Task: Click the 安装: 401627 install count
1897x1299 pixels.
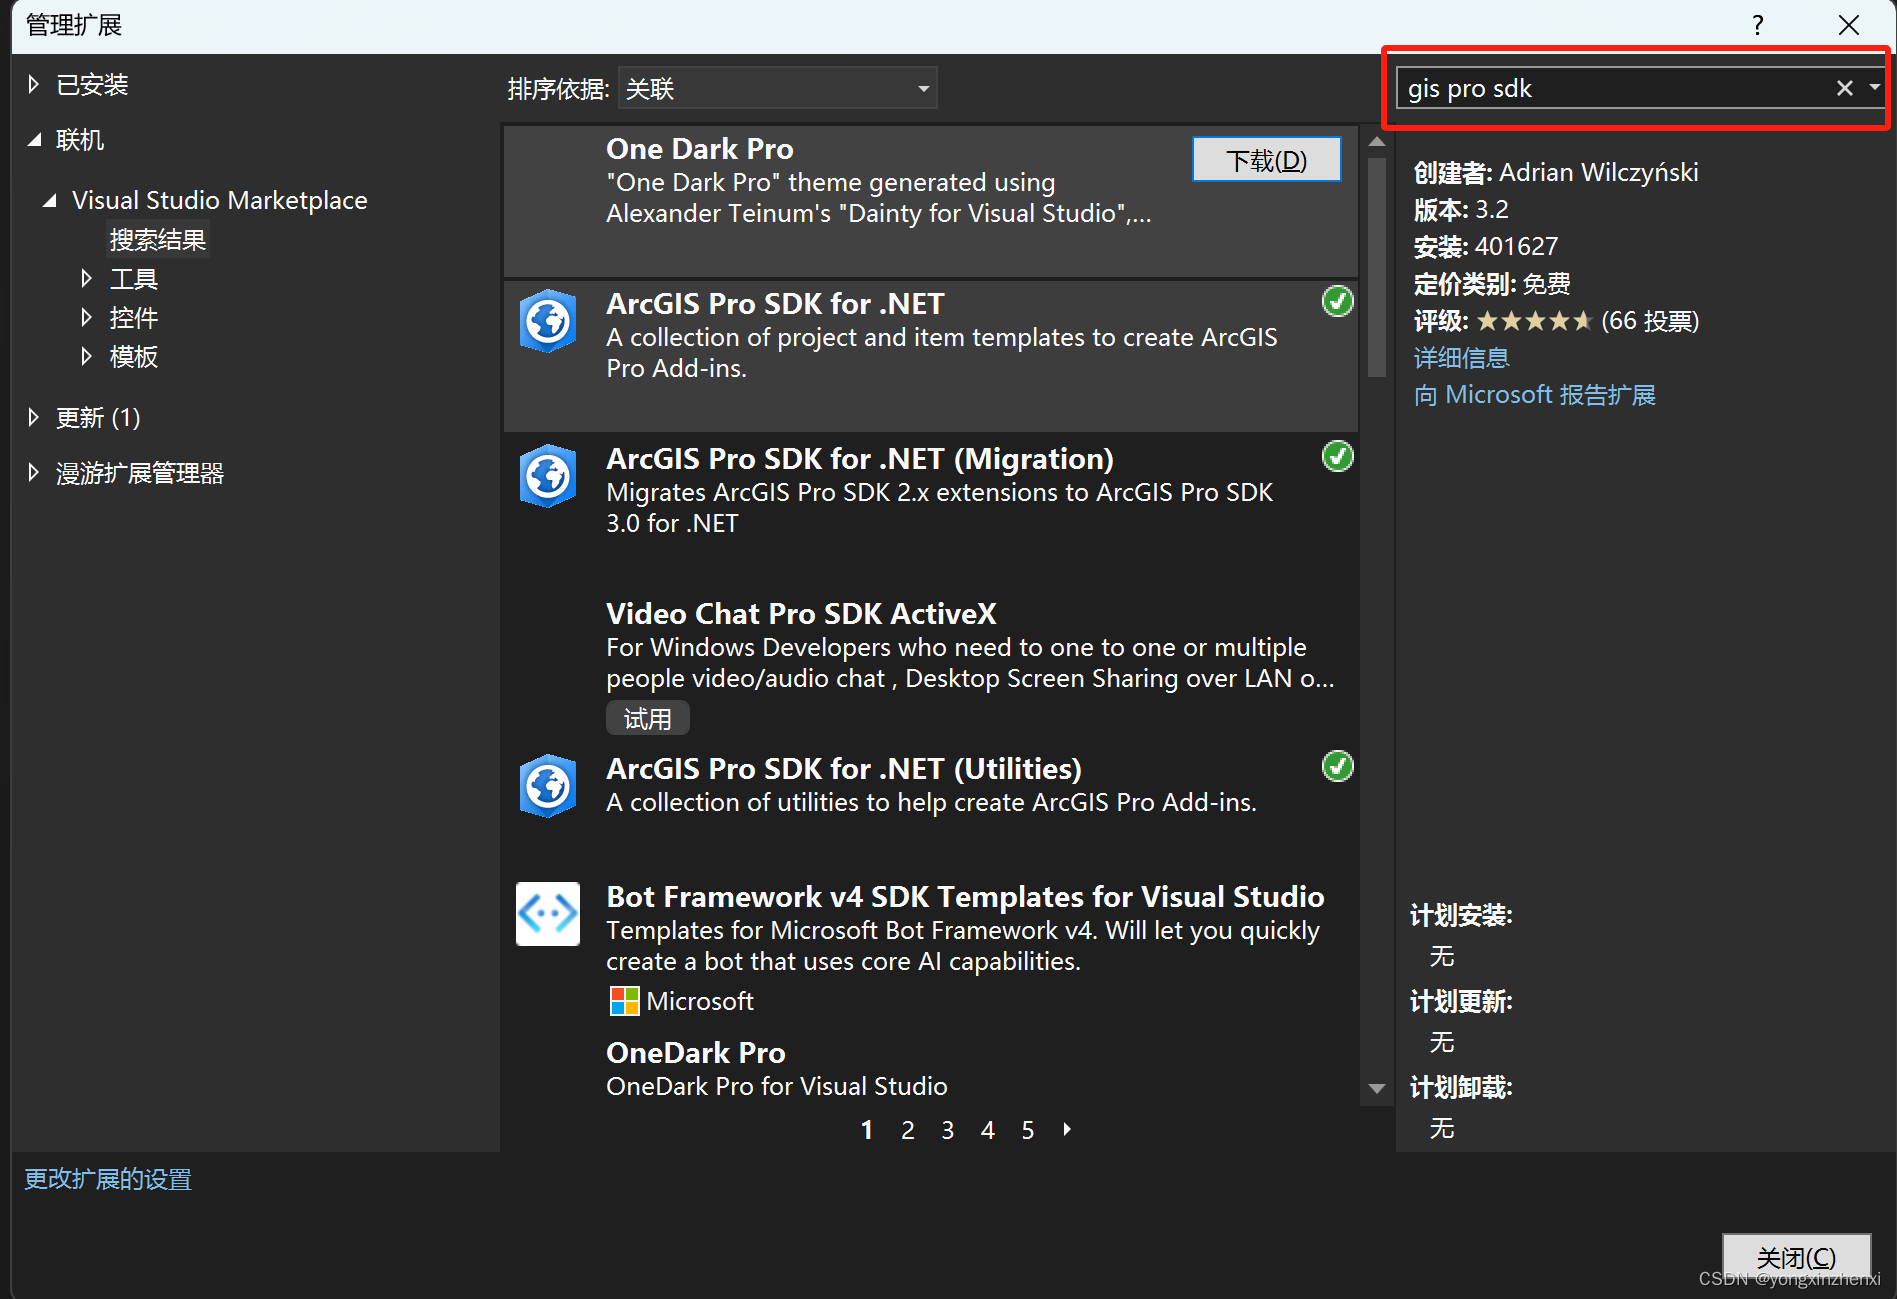Action: click(1485, 247)
